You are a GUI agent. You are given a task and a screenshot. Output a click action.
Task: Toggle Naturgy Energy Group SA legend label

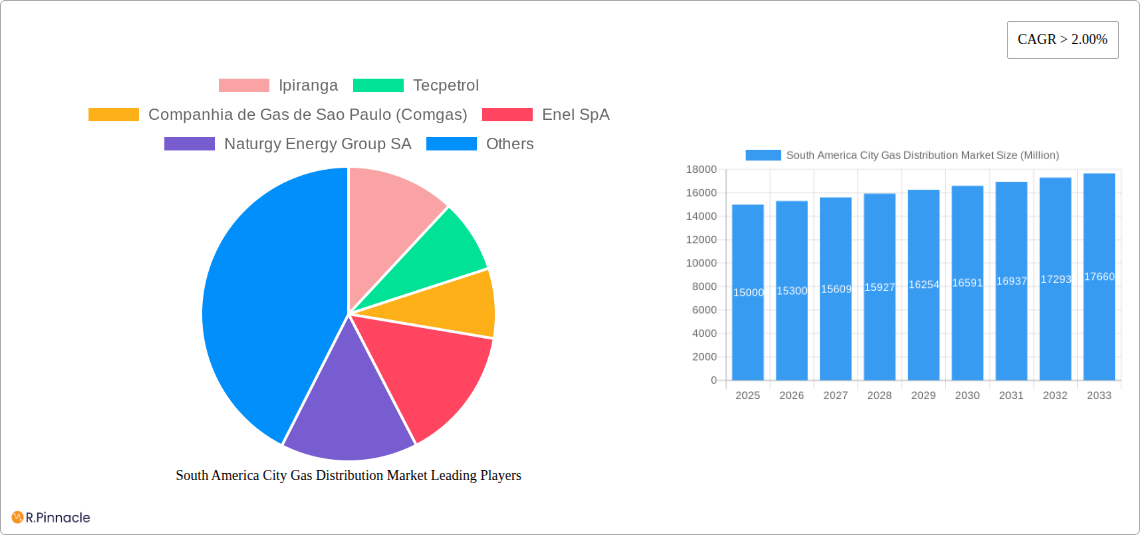318,144
